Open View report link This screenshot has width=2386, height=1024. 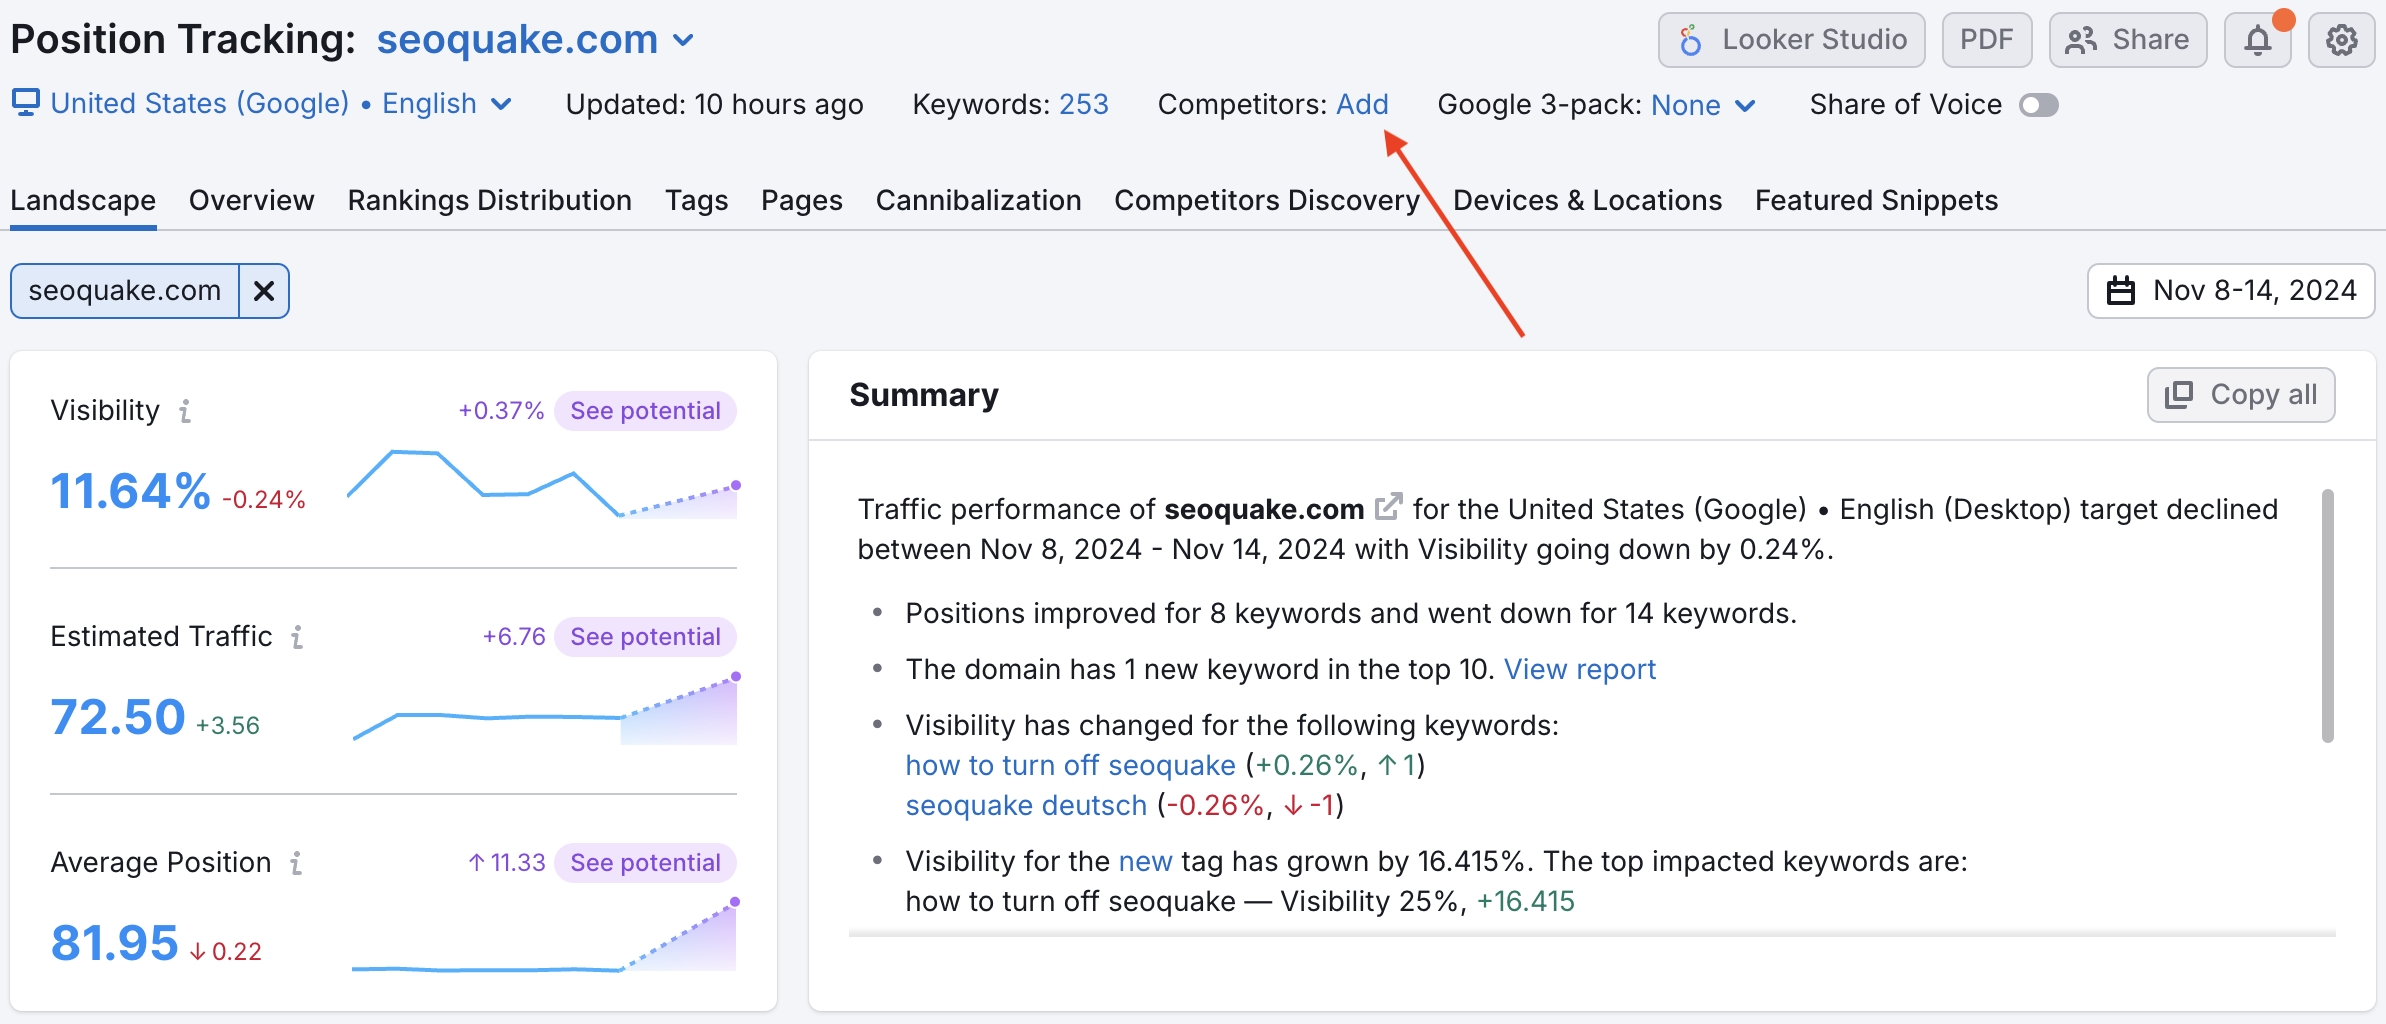pyautogui.click(x=1580, y=669)
